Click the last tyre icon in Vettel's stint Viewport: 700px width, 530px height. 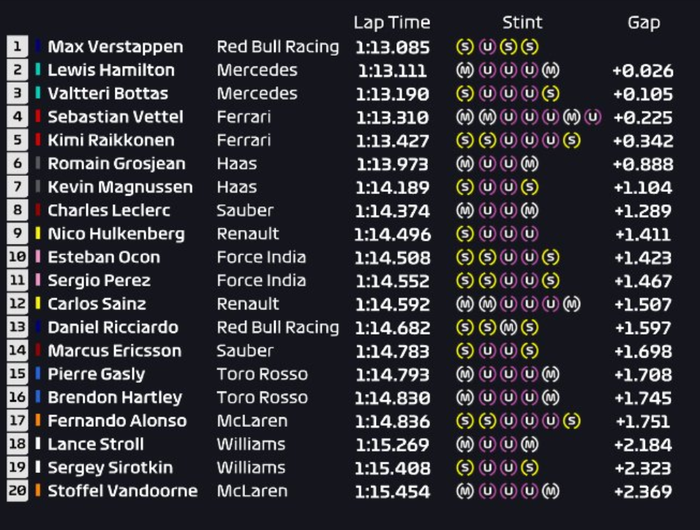[593, 117]
